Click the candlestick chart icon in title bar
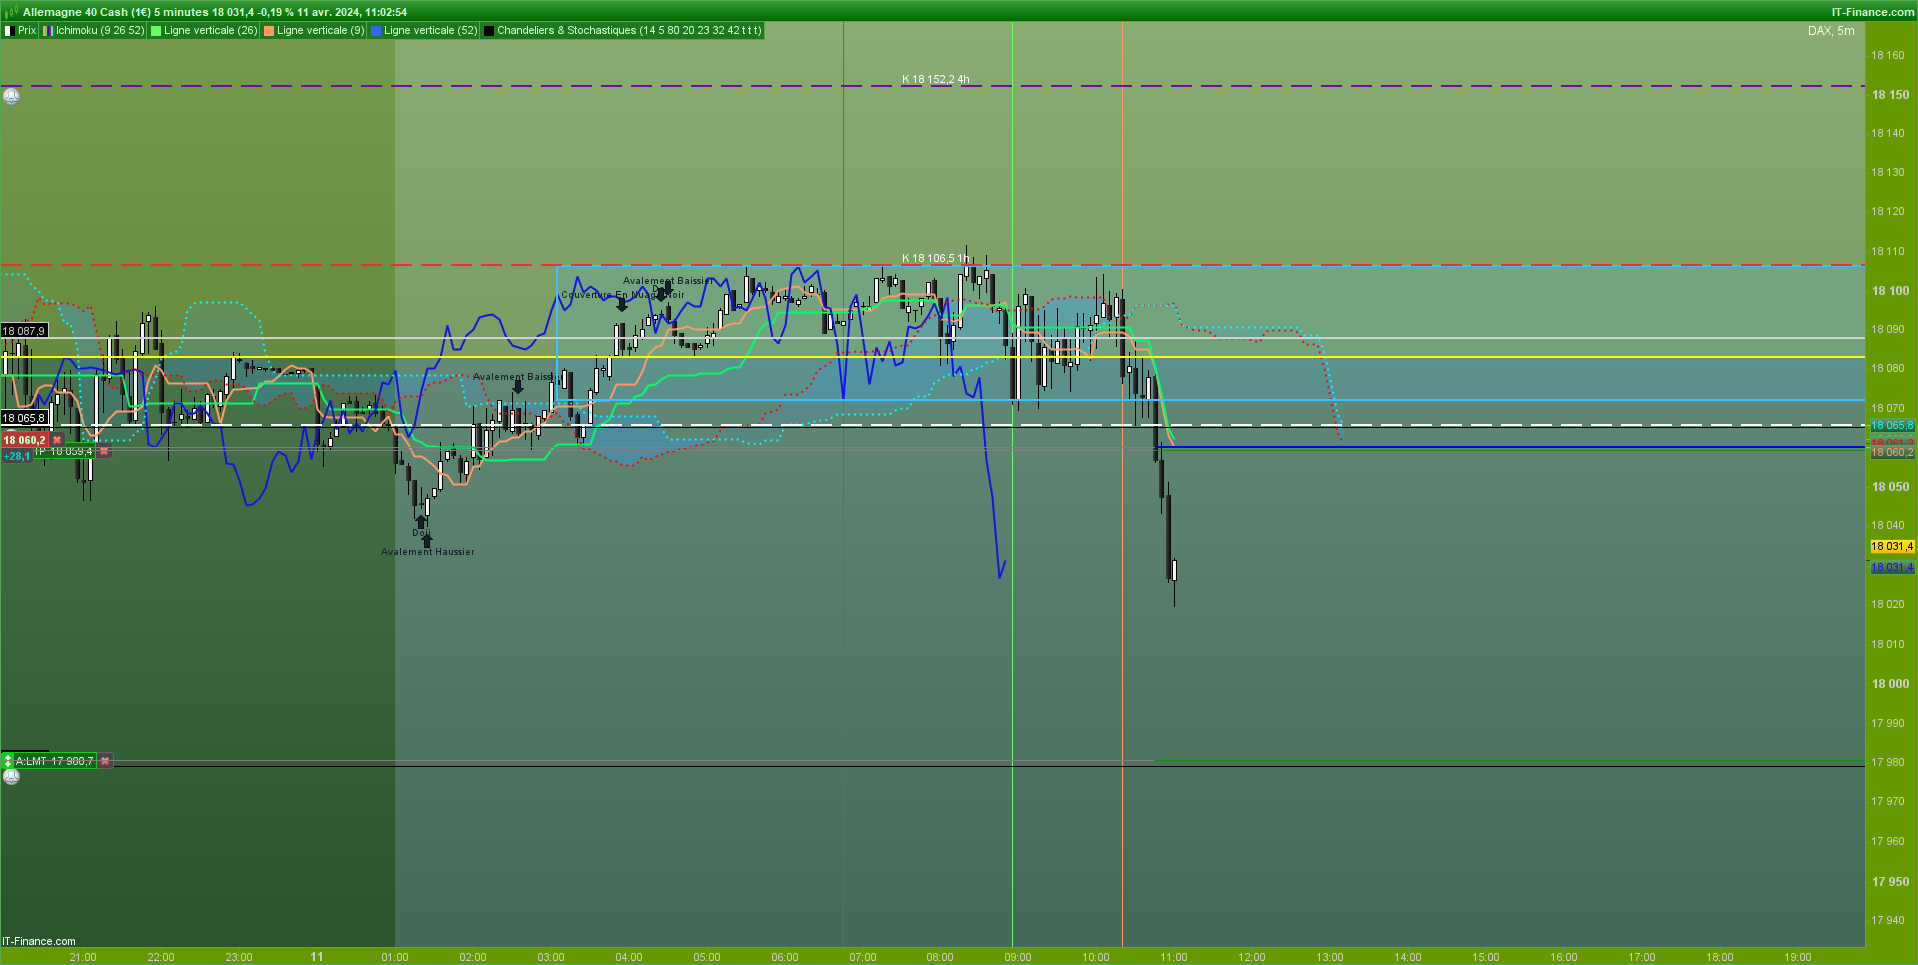Screen dimensions: 1918x965 pos(10,12)
